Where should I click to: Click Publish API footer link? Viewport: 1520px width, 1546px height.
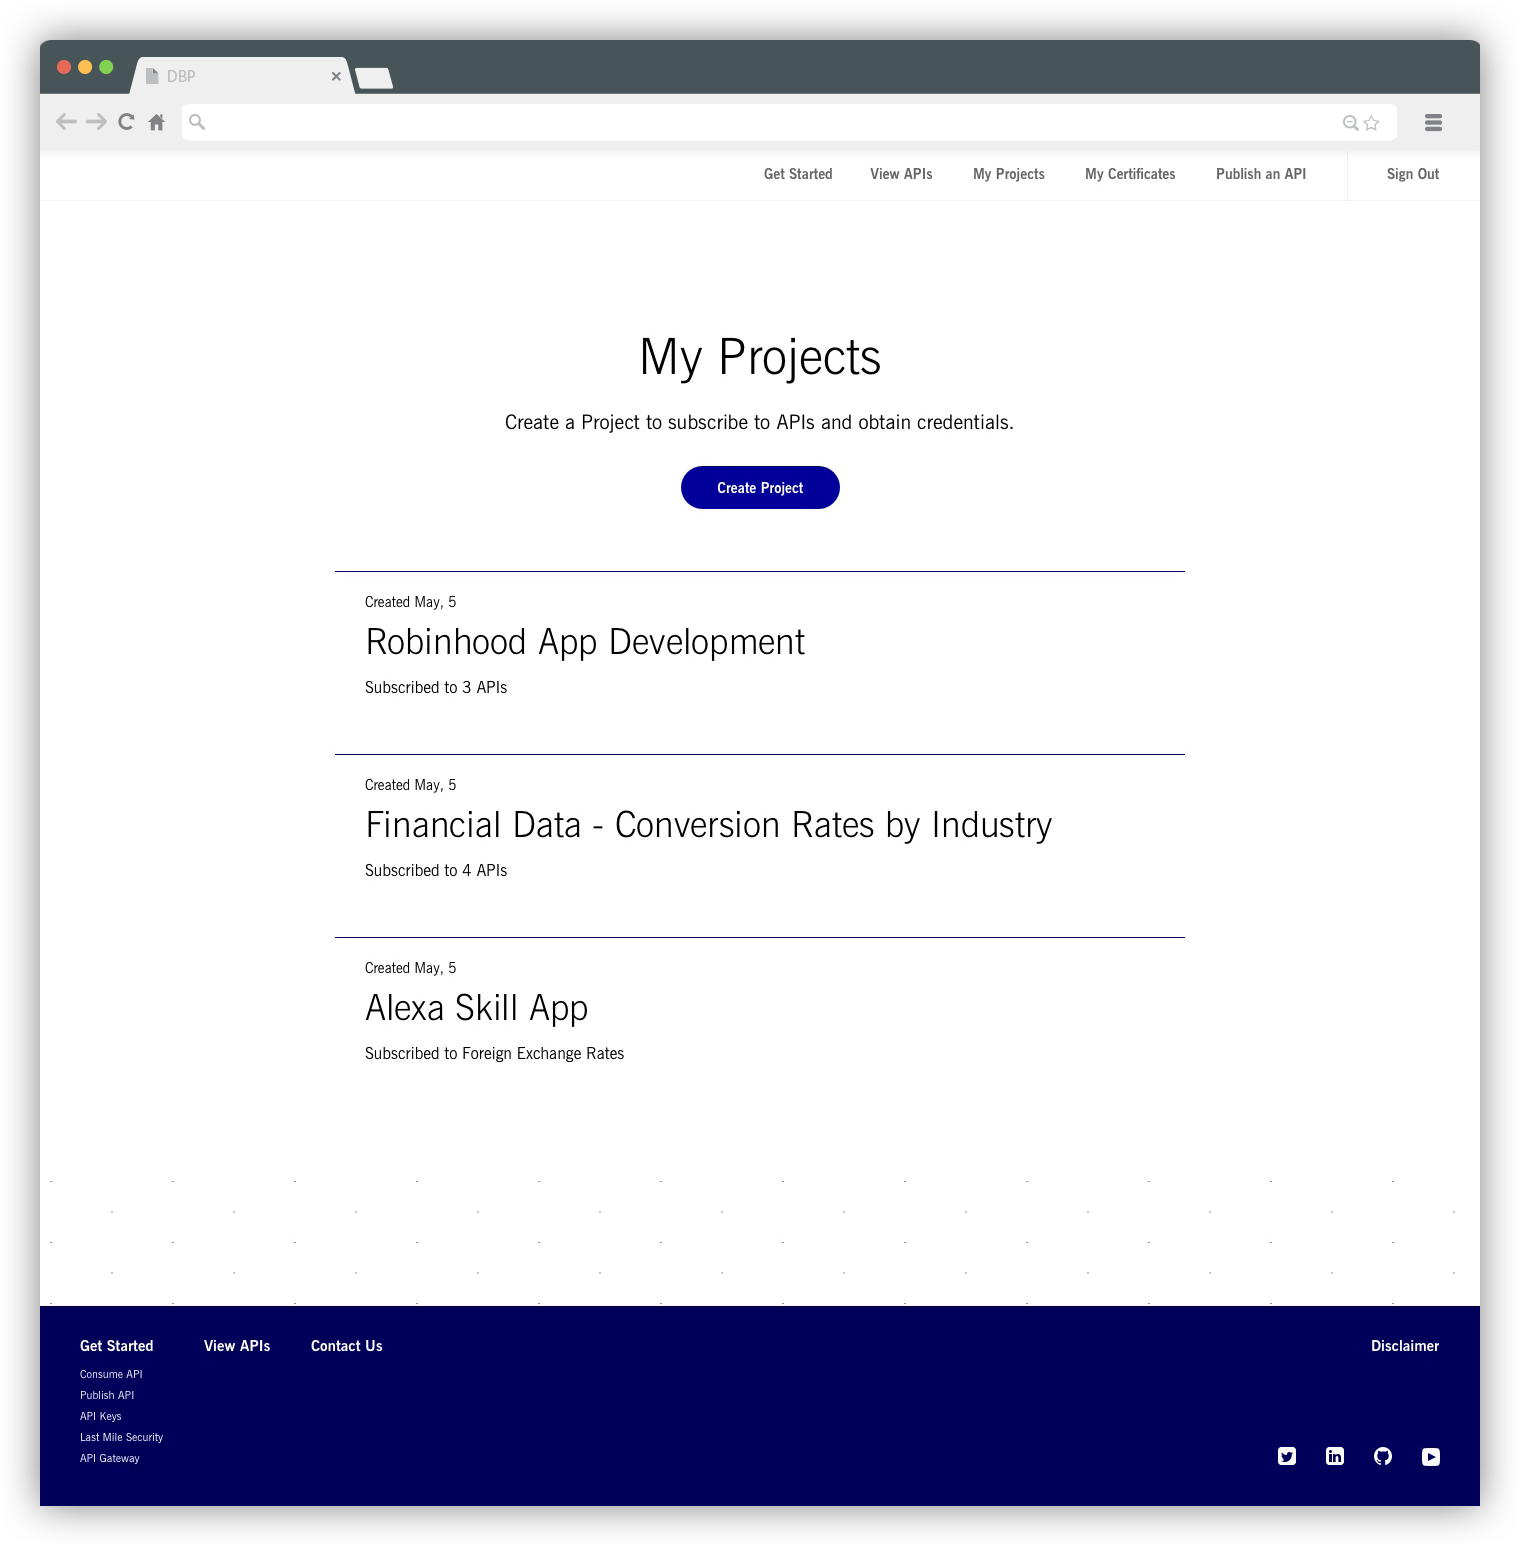(107, 1395)
